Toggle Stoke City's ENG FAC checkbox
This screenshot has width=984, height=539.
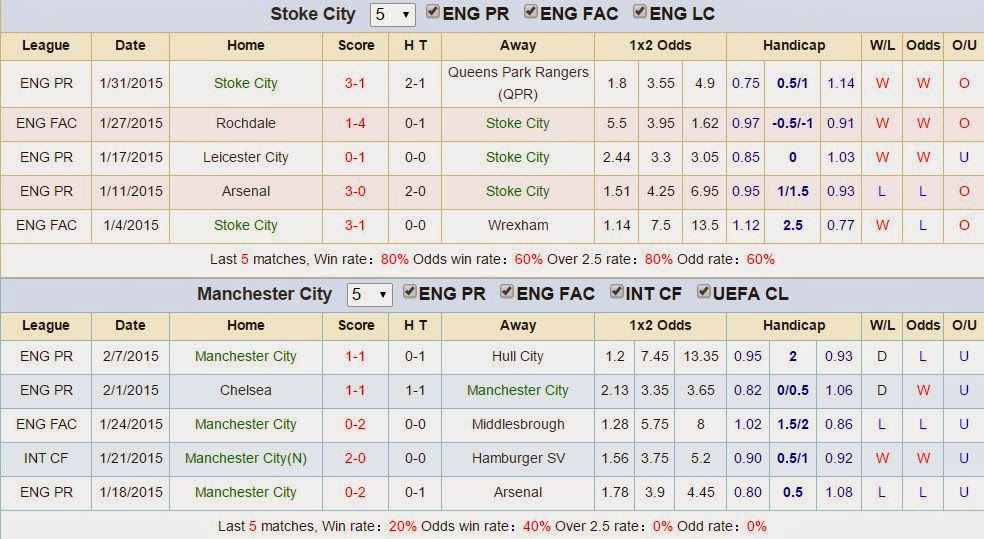pyautogui.click(x=531, y=11)
